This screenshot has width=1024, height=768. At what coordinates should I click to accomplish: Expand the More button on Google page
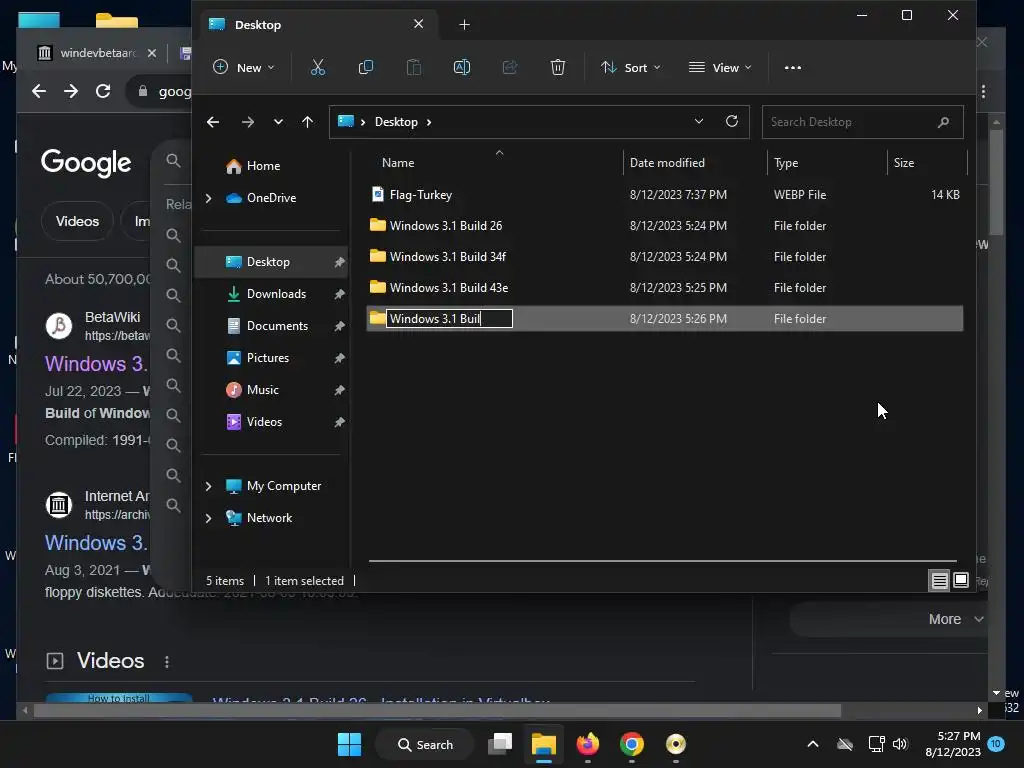tap(955, 619)
